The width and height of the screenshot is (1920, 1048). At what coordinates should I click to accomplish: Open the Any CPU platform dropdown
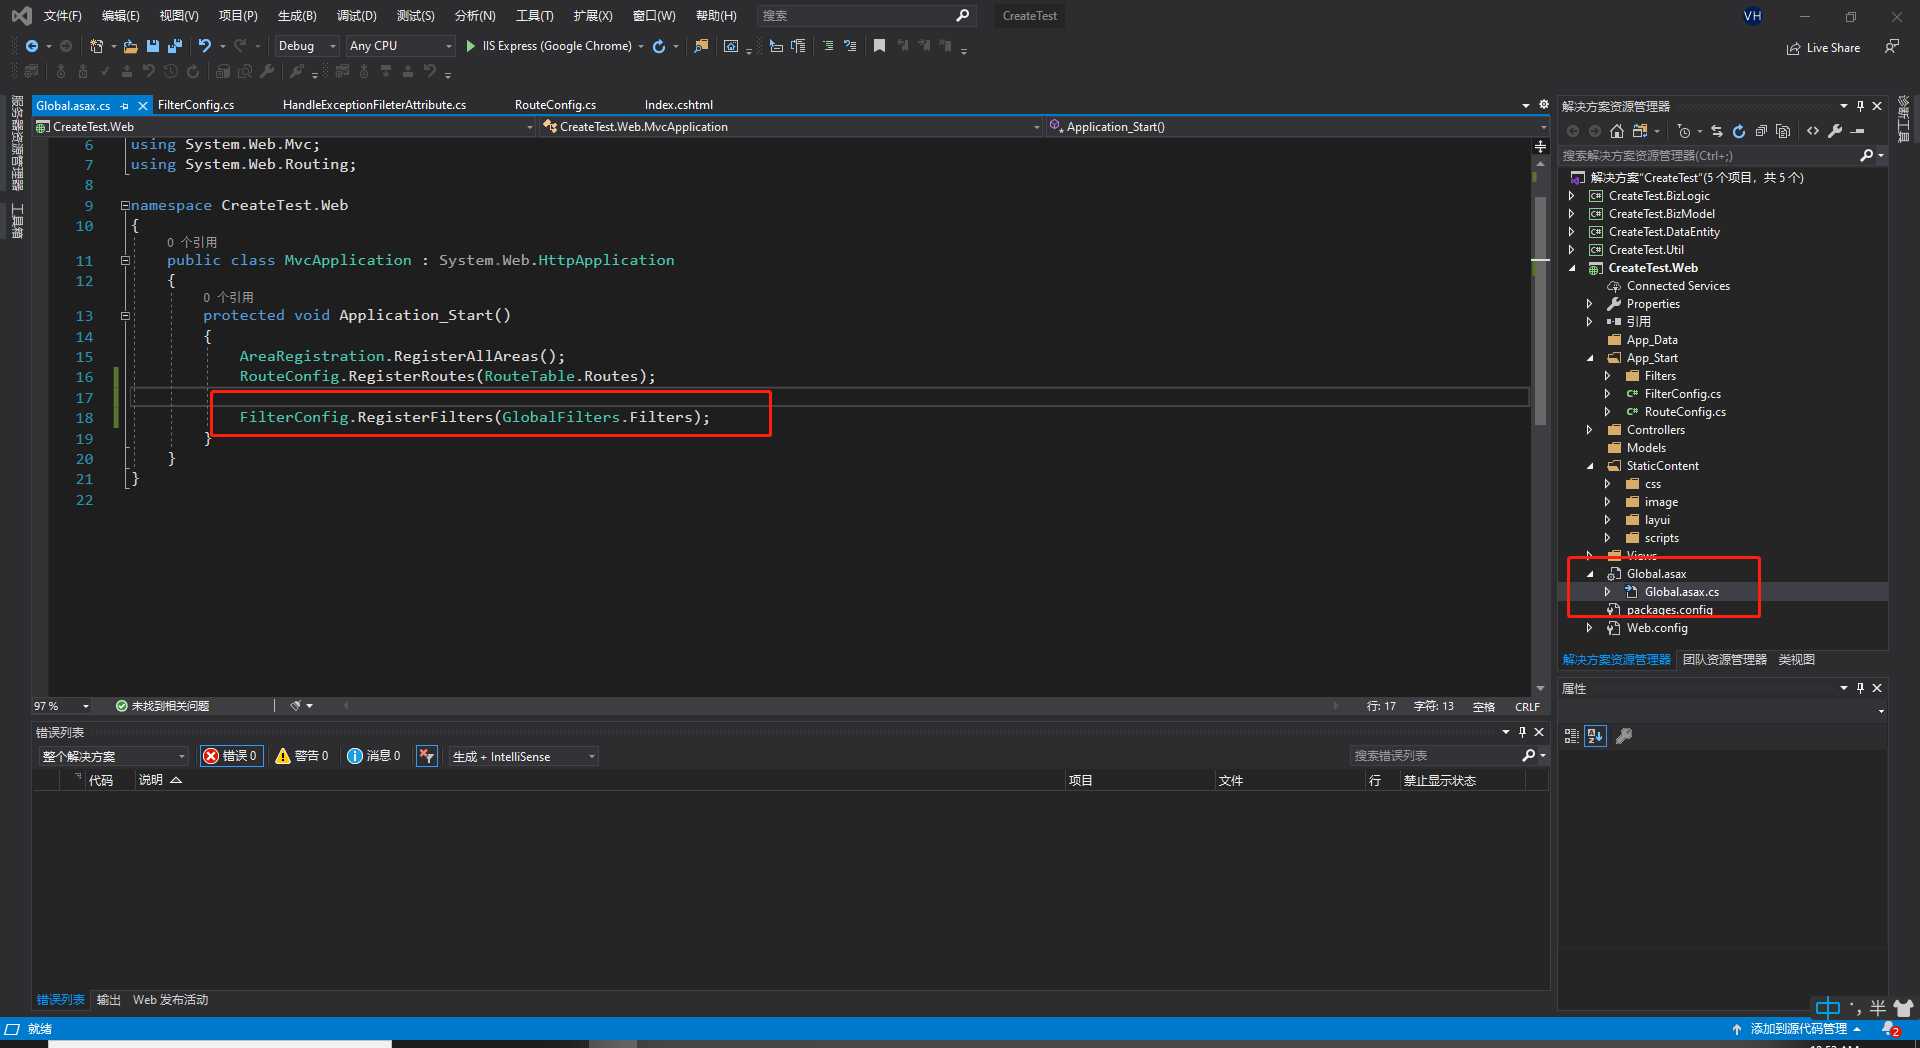(400, 46)
